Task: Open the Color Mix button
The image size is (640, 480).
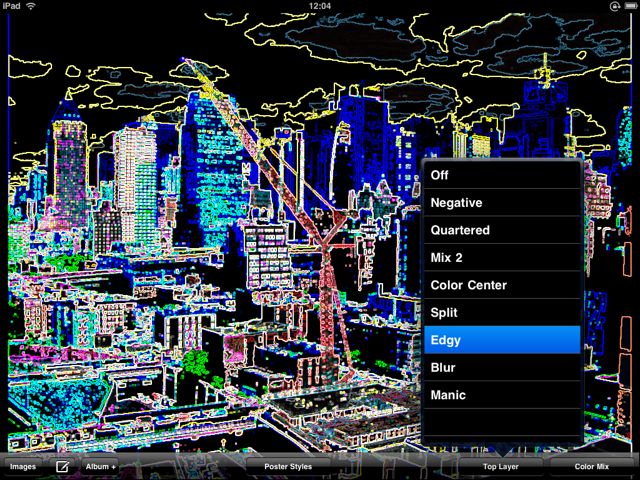Action: click(591, 467)
